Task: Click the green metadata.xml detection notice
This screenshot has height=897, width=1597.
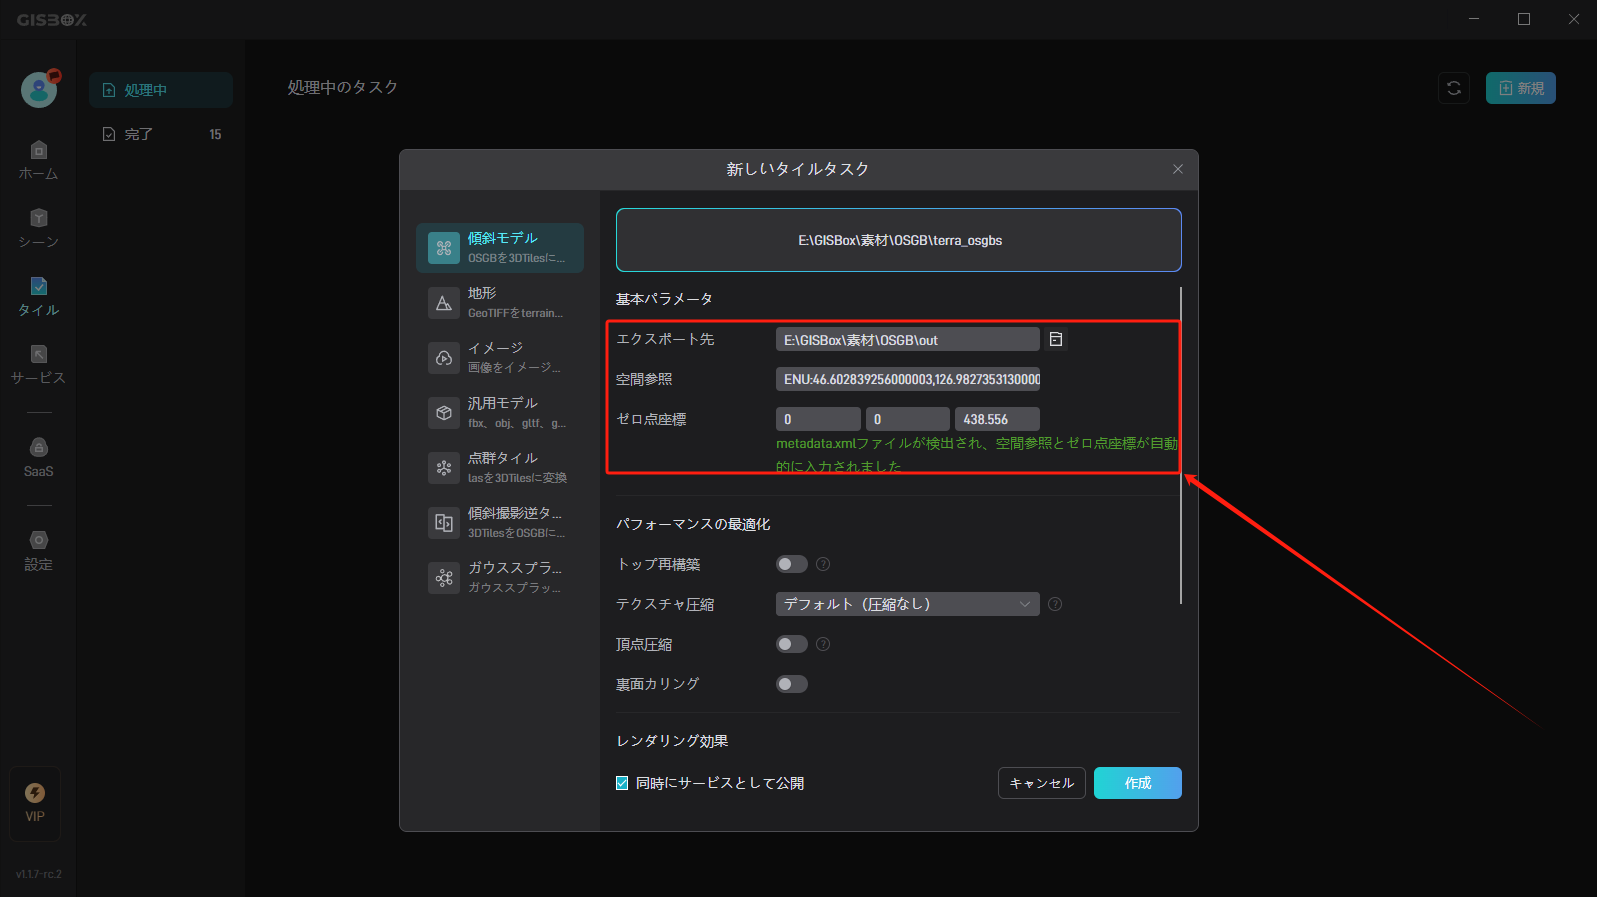Action: 977,454
